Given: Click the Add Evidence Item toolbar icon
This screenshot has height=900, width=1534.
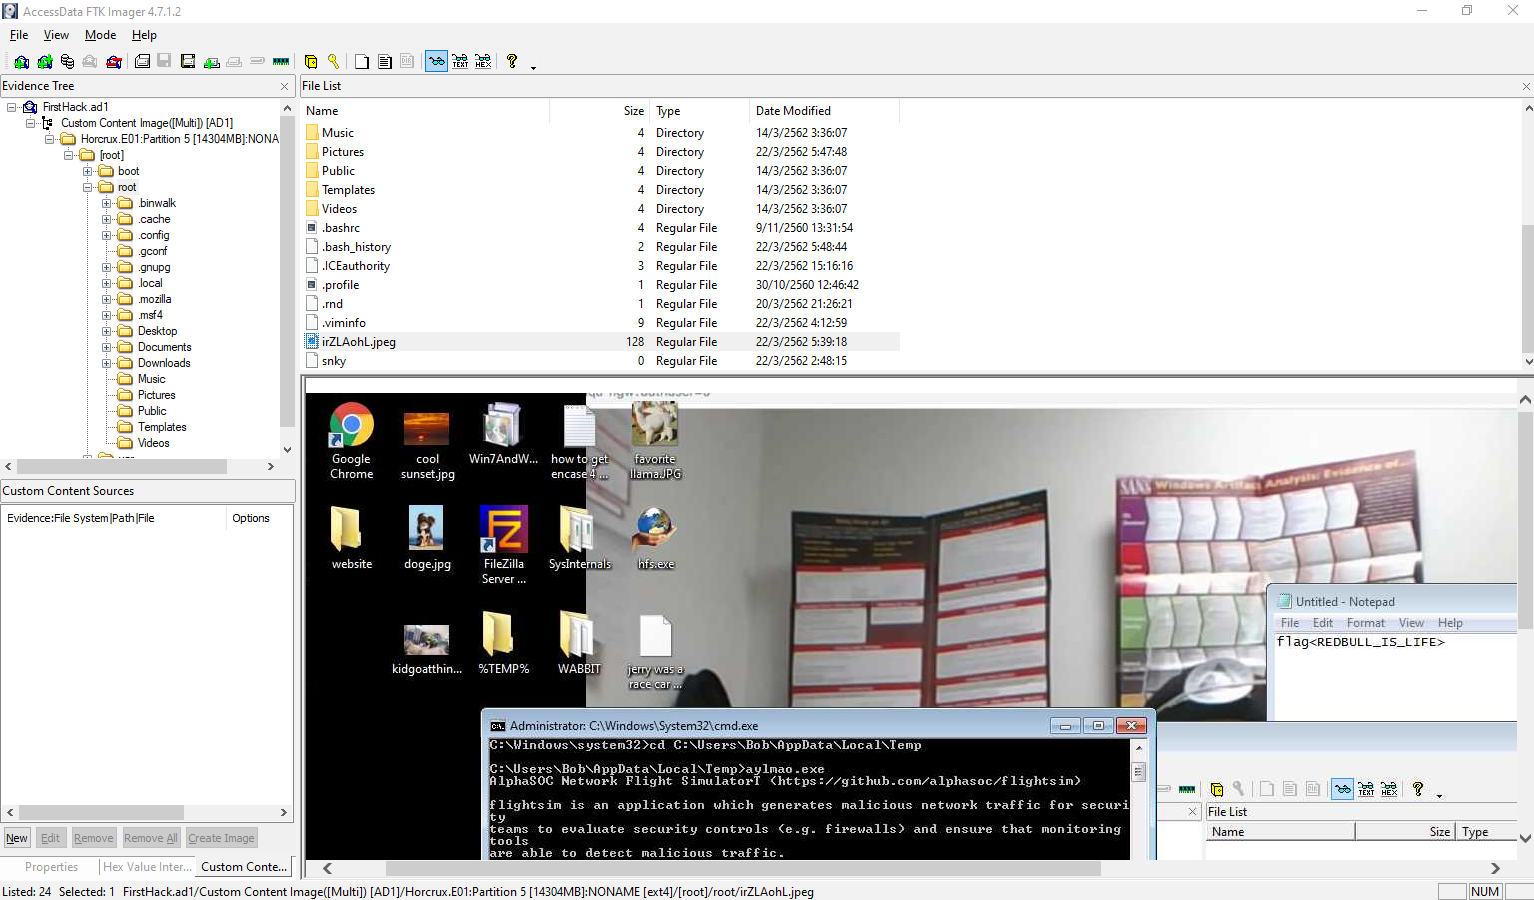Looking at the screenshot, I should click(21, 62).
